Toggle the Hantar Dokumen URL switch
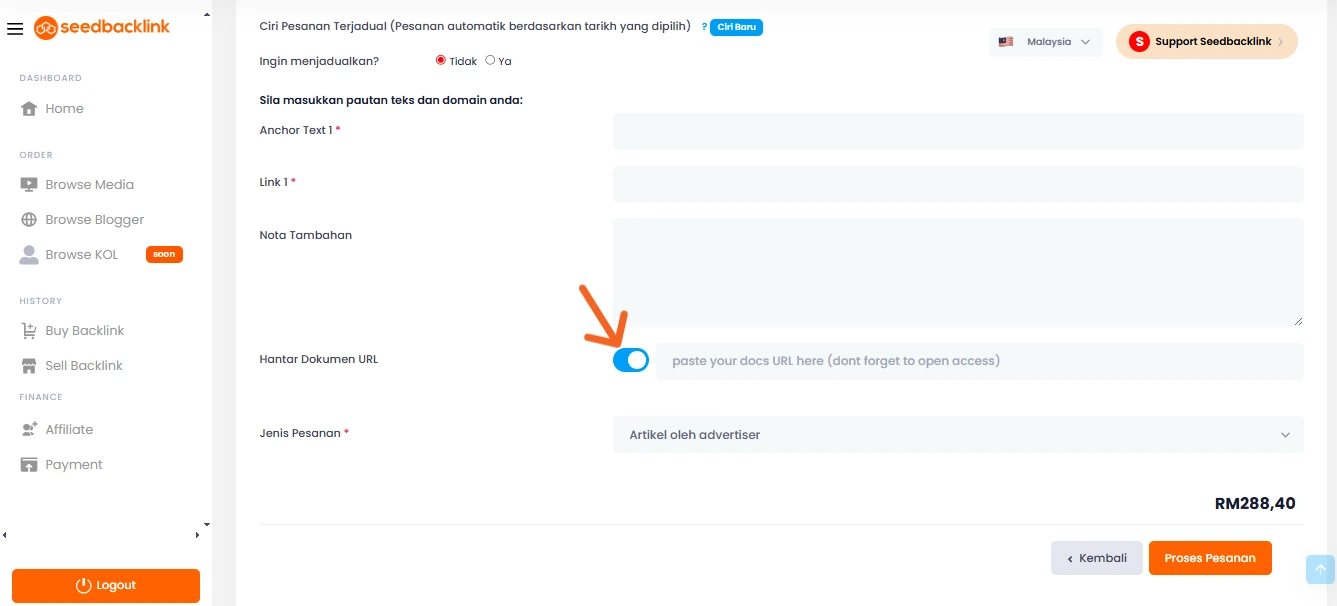The width and height of the screenshot is (1337, 606). click(x=631, y=361)
